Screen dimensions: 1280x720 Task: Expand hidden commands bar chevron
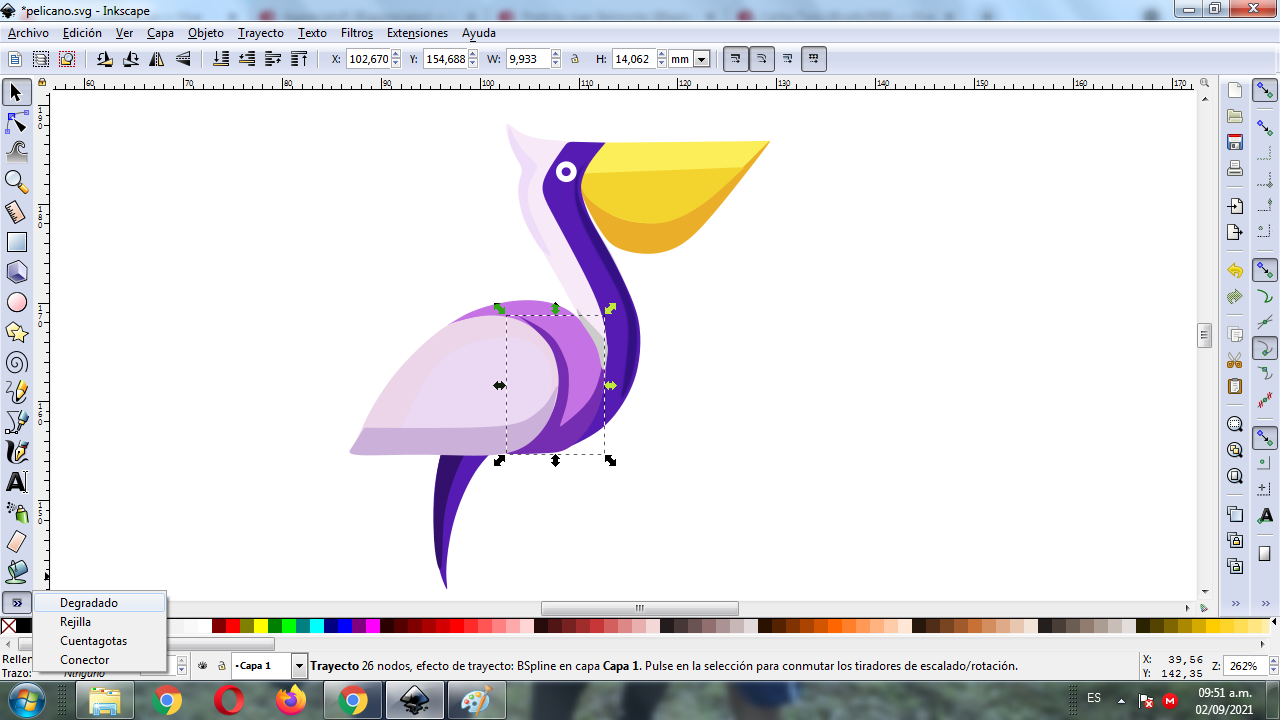[1236, 603]
